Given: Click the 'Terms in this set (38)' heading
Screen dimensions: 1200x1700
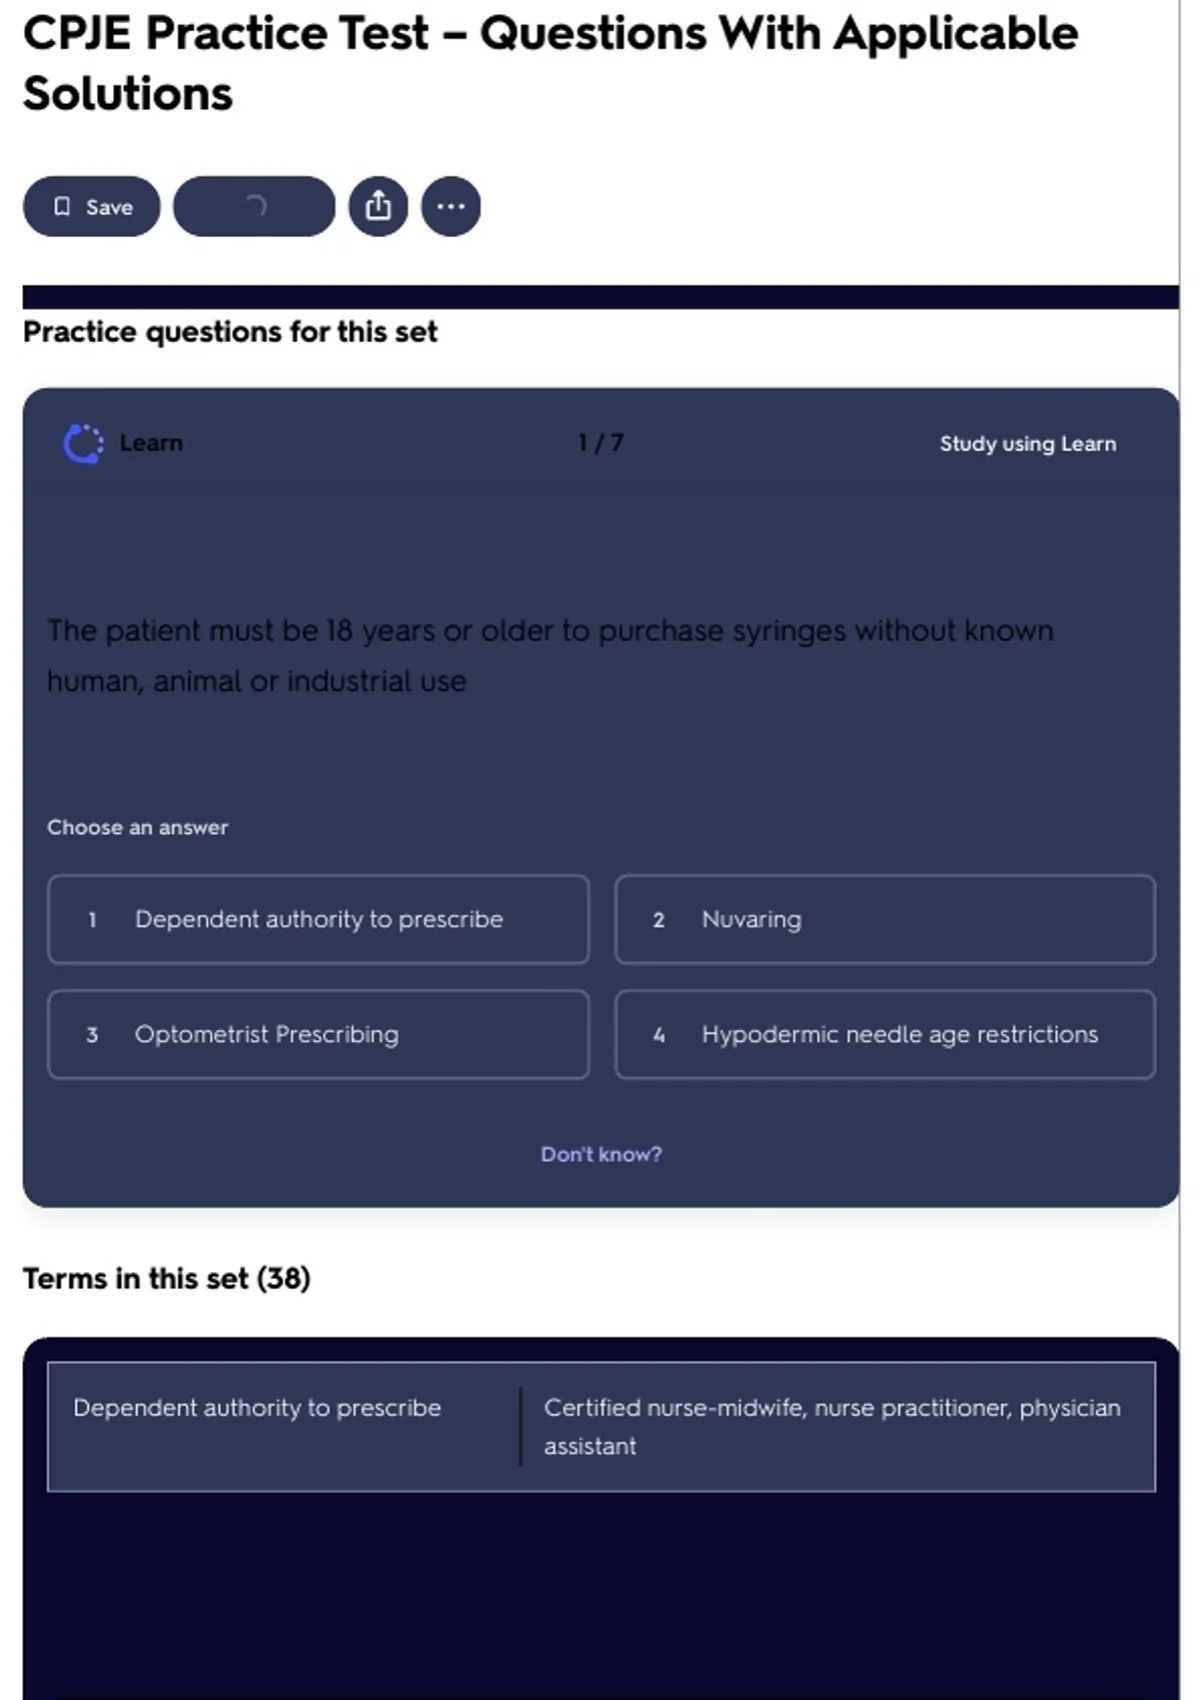Looking at the screenshot, I should pos(167,1279).
